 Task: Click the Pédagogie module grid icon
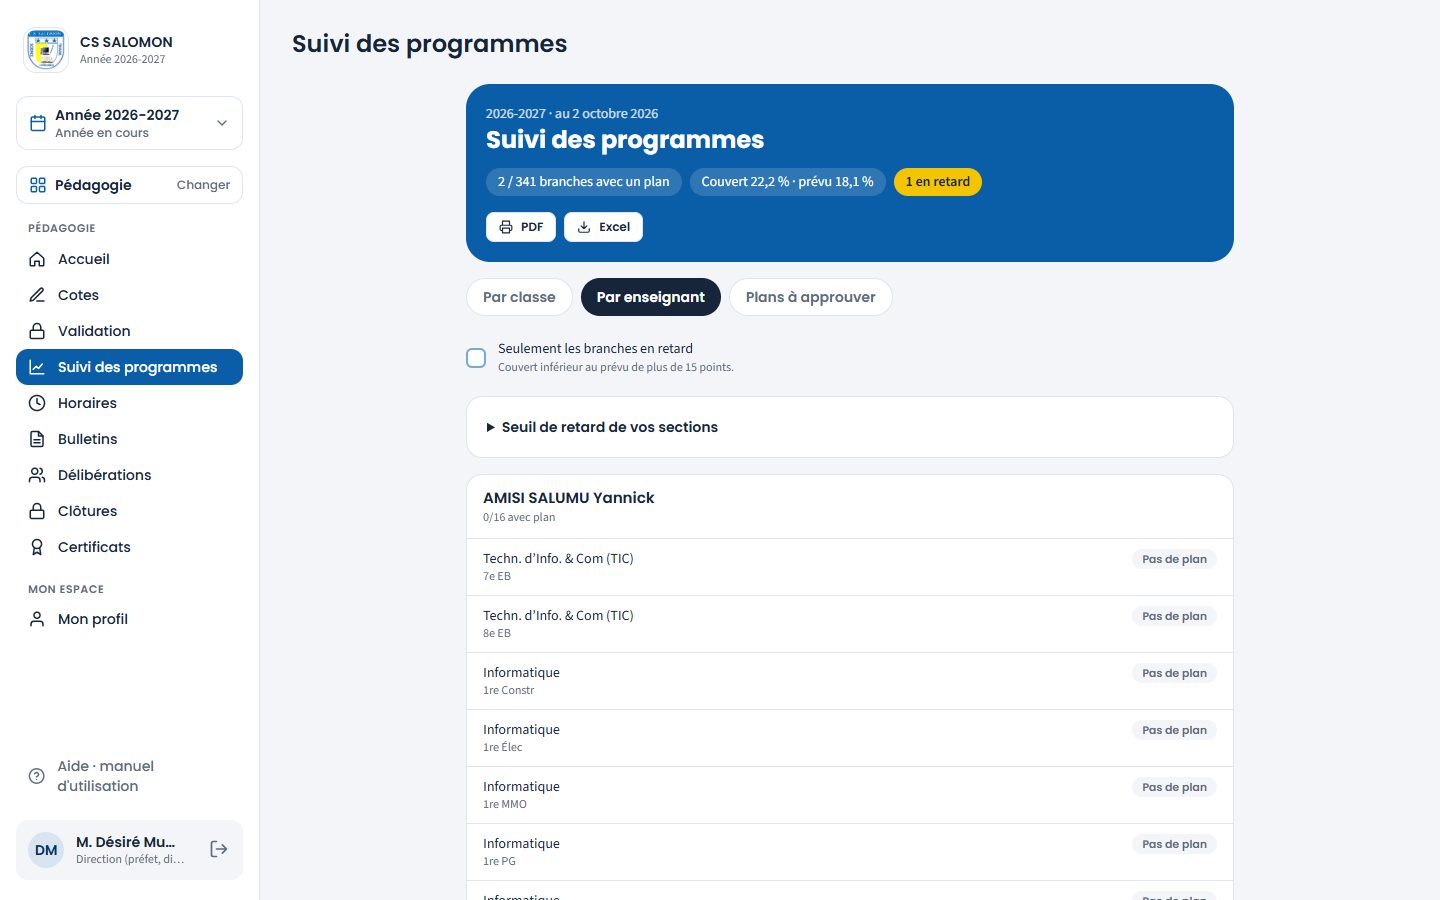38,185
